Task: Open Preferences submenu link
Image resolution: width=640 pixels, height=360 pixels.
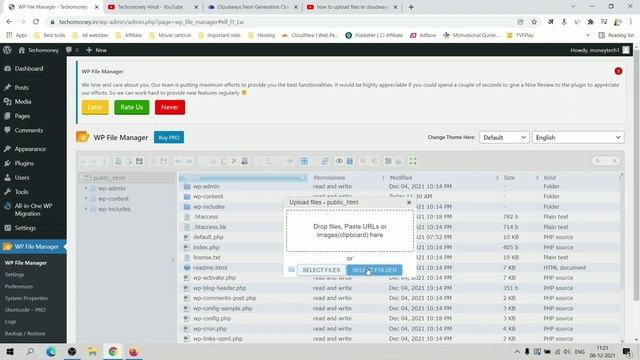Action: (x=19, y=287)
